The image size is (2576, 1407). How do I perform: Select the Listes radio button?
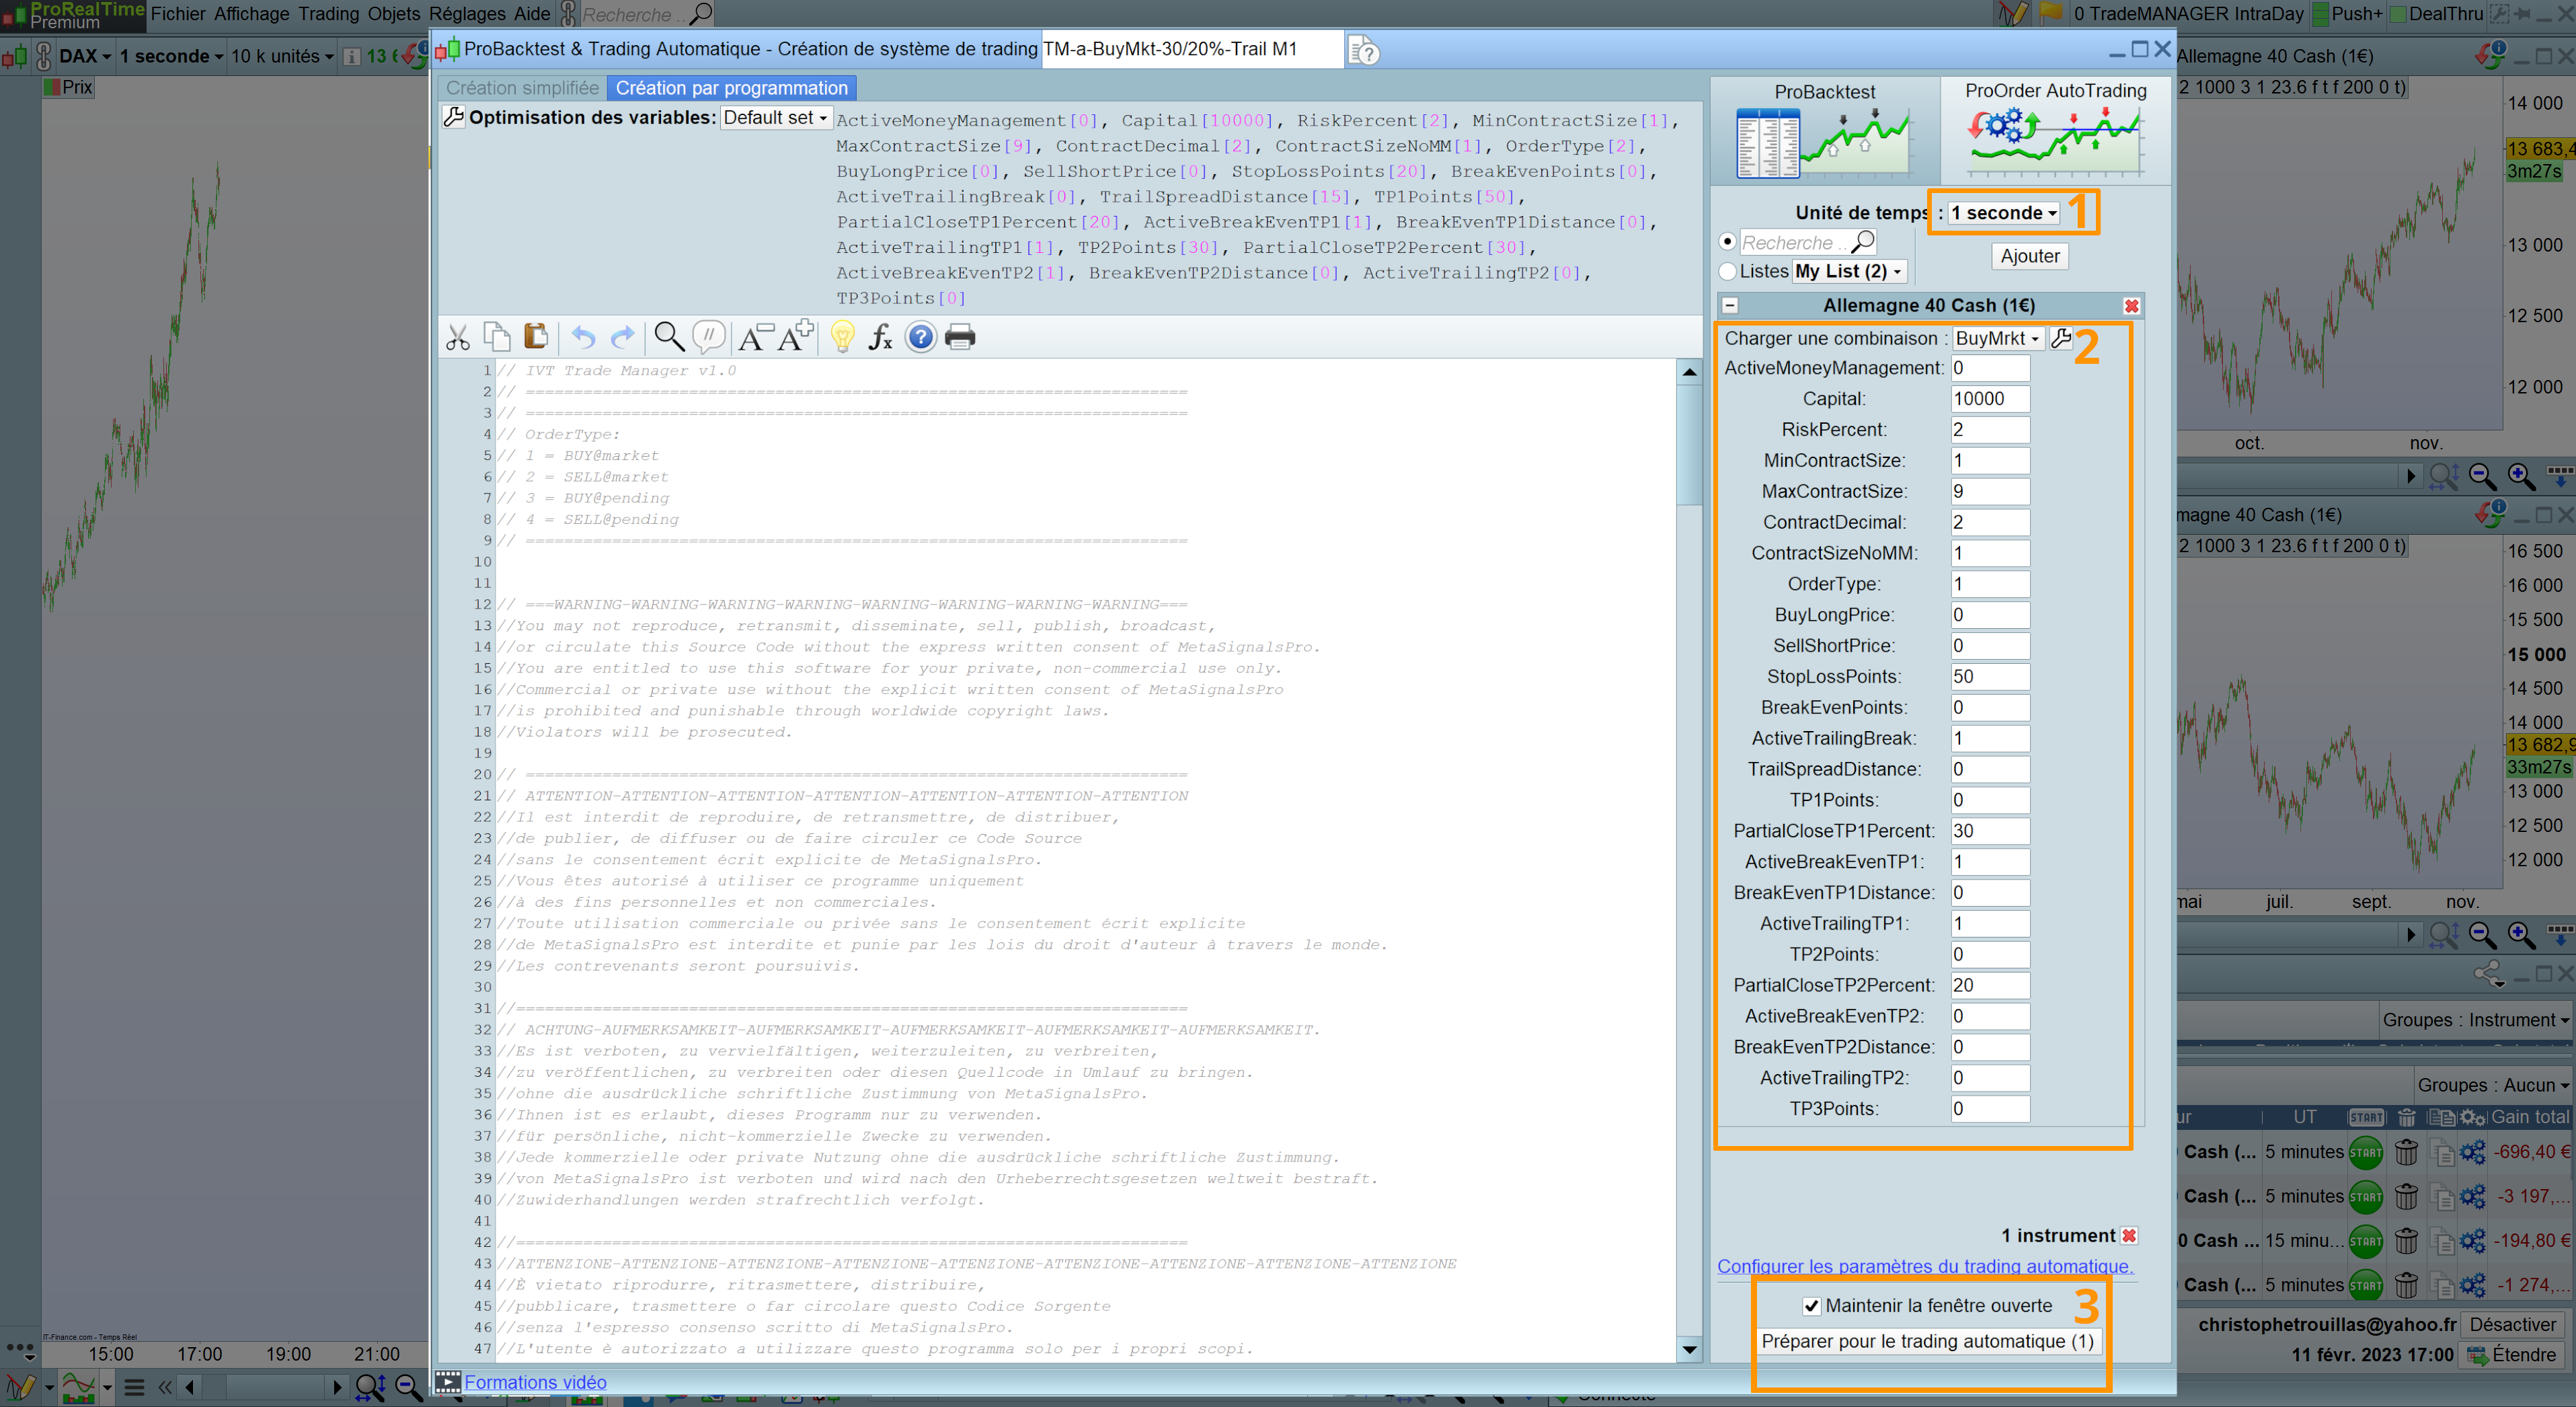point(1727,271)
